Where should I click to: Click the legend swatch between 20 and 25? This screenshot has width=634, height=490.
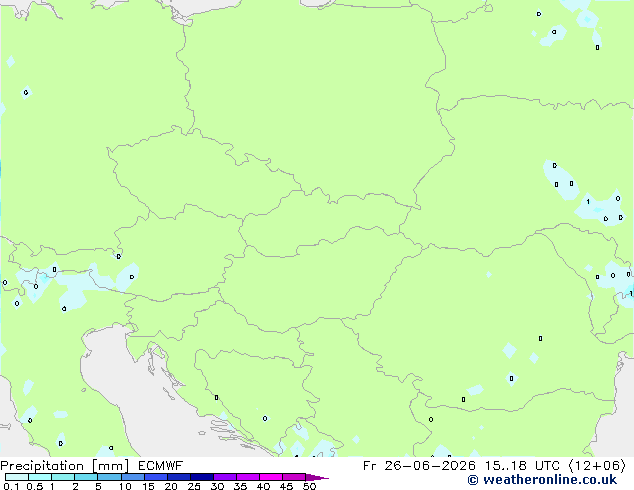point(178,477)
